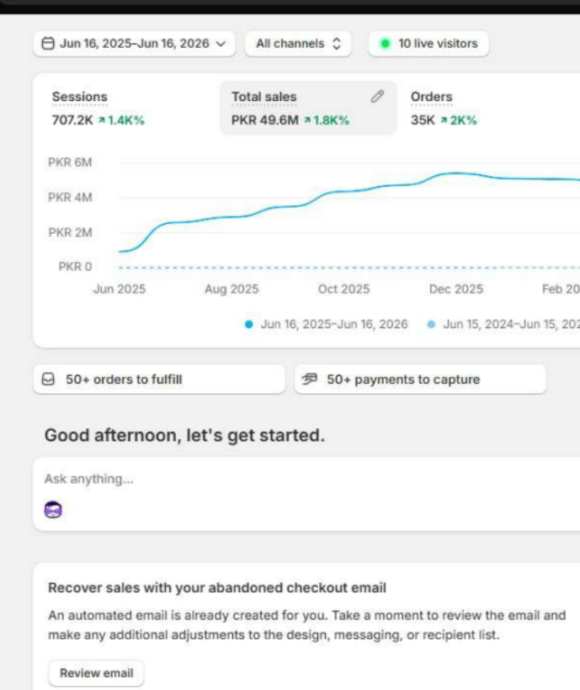This screenshot has width=580, height=690.
Task: Click the Jun 16, 2025–Jun 16, 2026 legend entry
Action: 327,324
